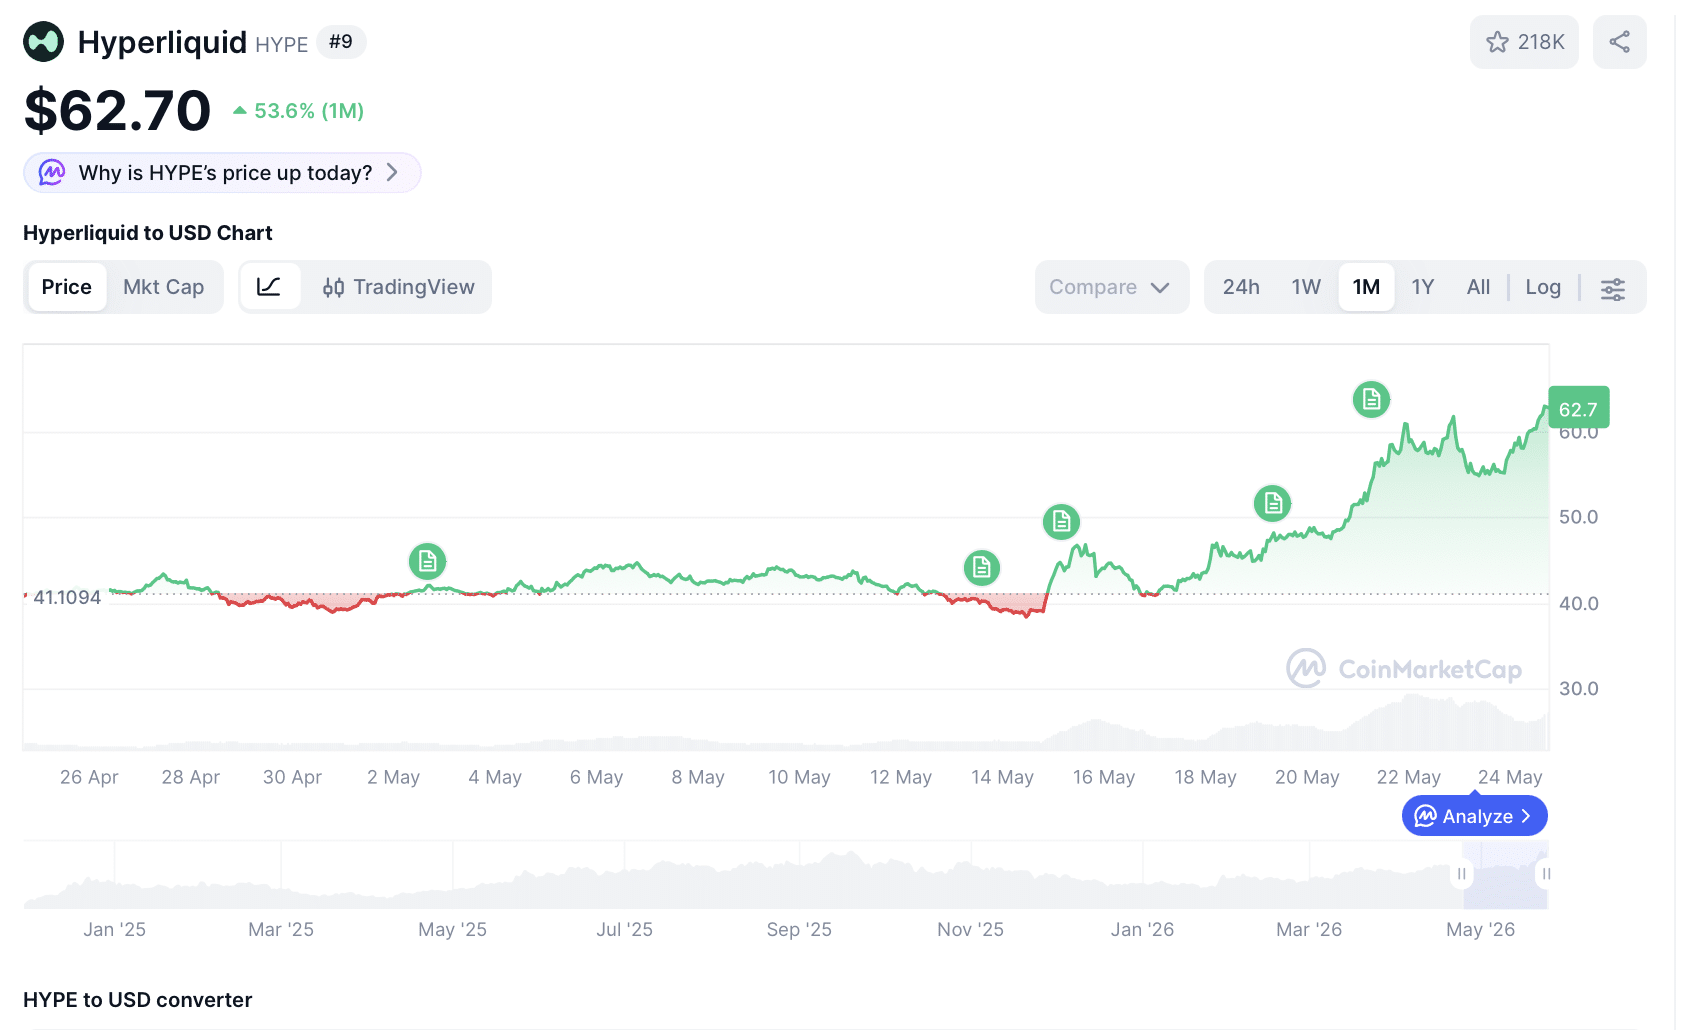This screenshot has height=1030, width=1686.
Task: Click the Analyze button
Action: point(1475,816)
